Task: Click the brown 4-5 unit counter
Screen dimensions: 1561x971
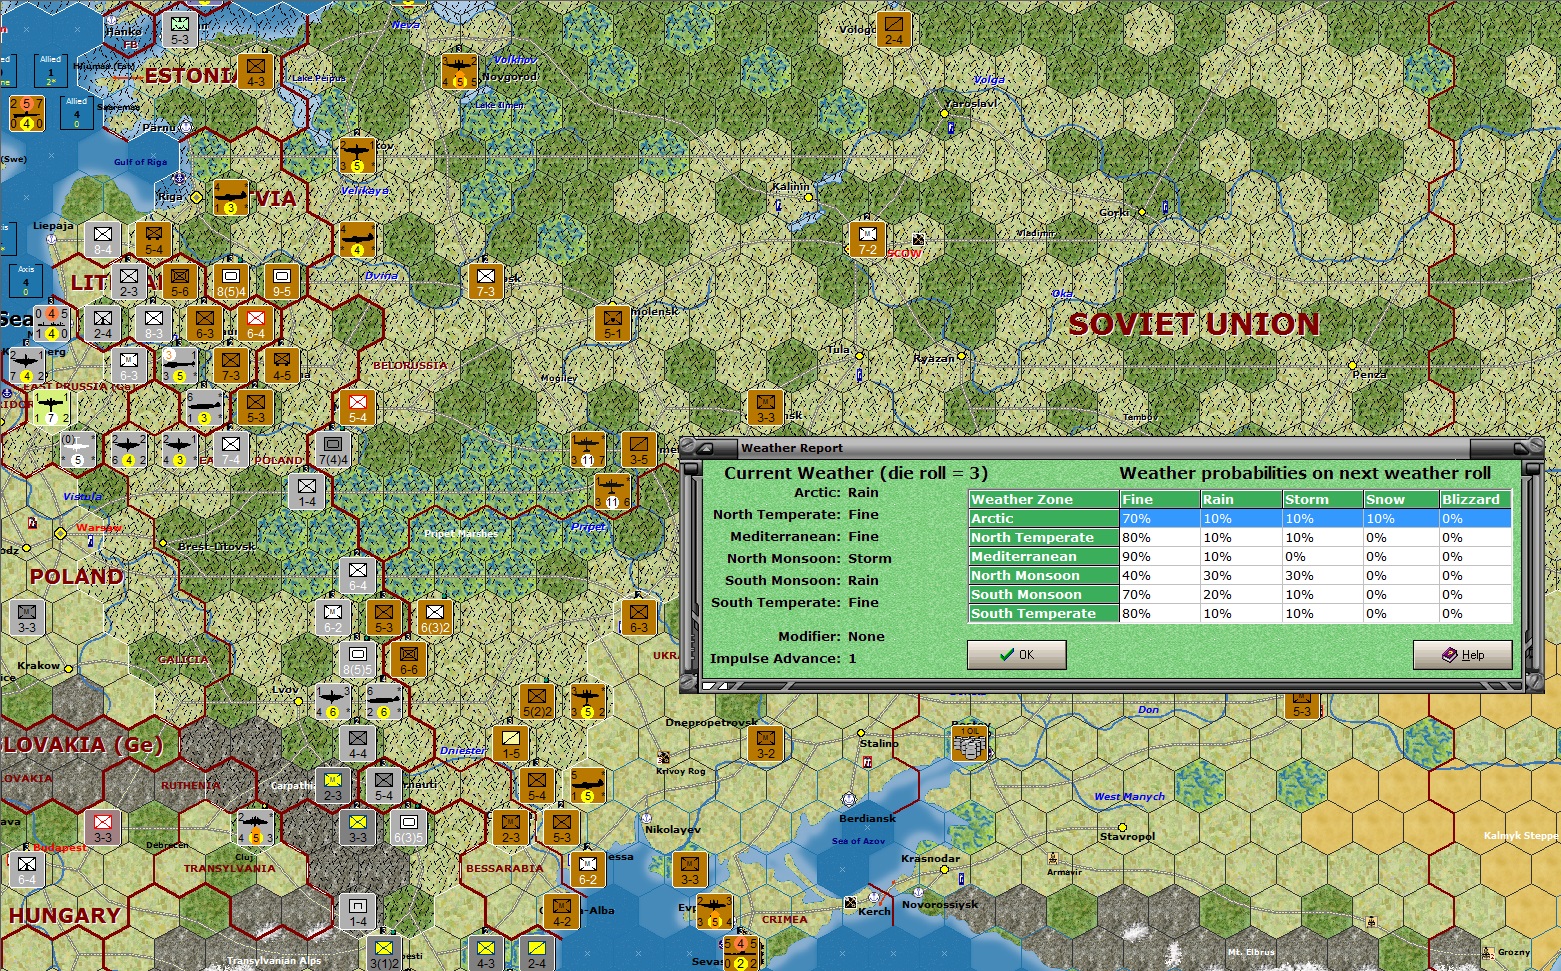Action: pos(281,365)
